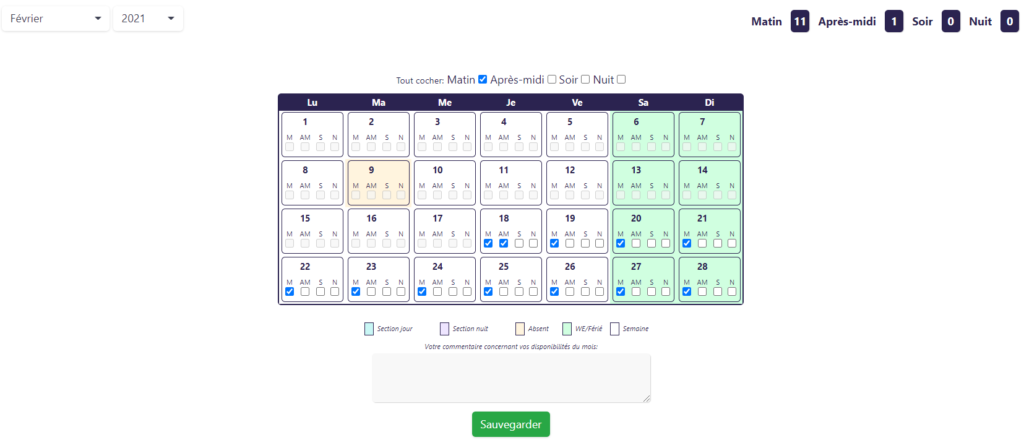Enable the Tout cocher Après-midi checkbox
This screenshot has width=1024, height=440.
coord(552,80)
